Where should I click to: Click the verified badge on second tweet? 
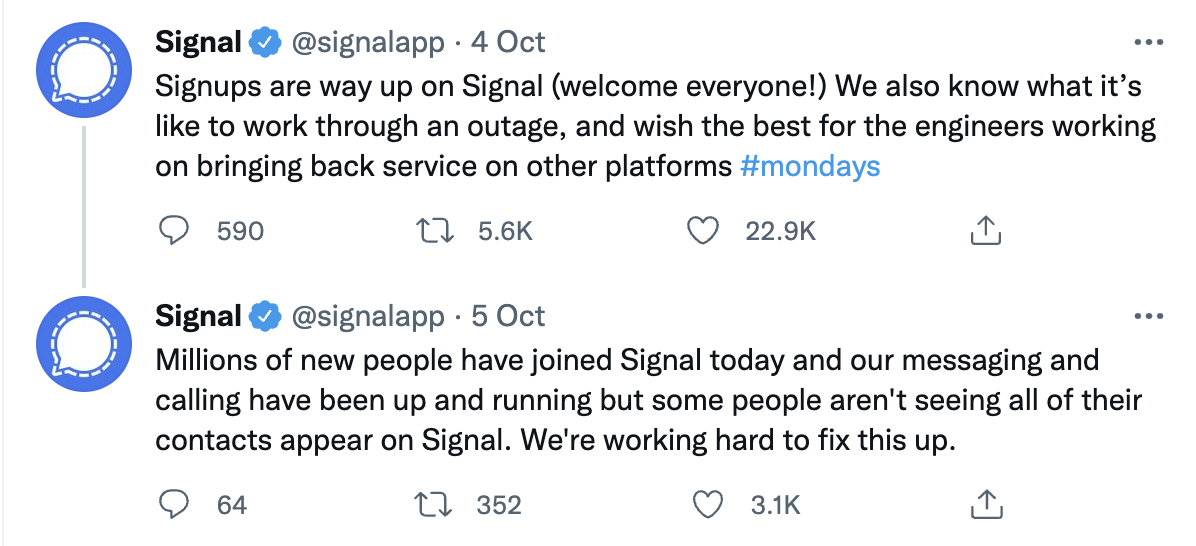pyautogui.click(x=264, y=317)
